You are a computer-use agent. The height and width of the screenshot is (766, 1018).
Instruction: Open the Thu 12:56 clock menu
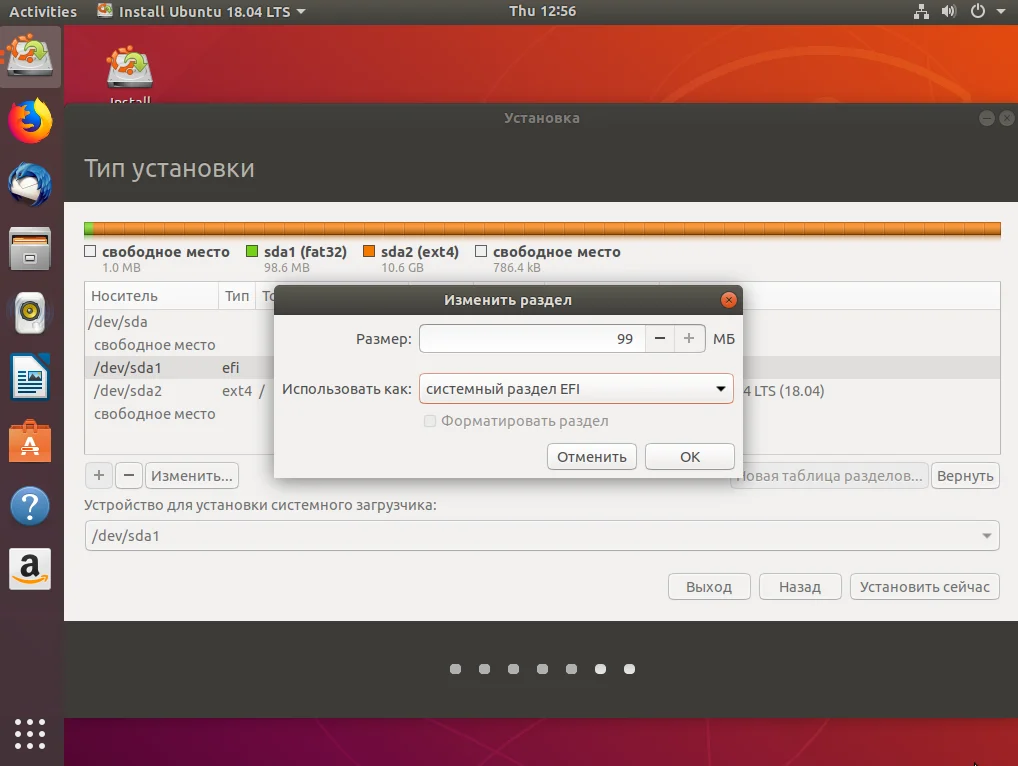coord(542,11)
